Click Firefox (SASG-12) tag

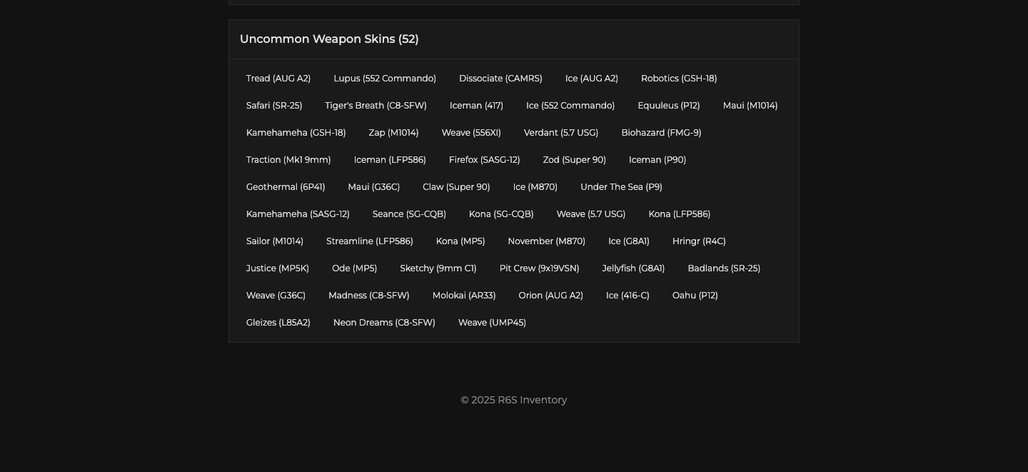(x=484, y=160)
